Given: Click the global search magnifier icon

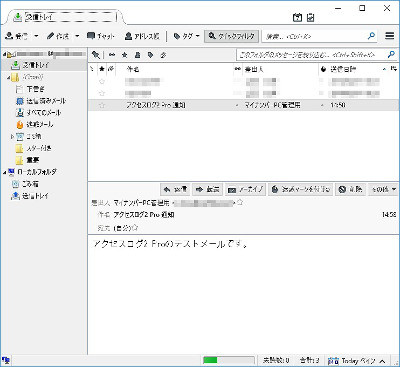Looking at the screenshot, I should tap(371, 36).
